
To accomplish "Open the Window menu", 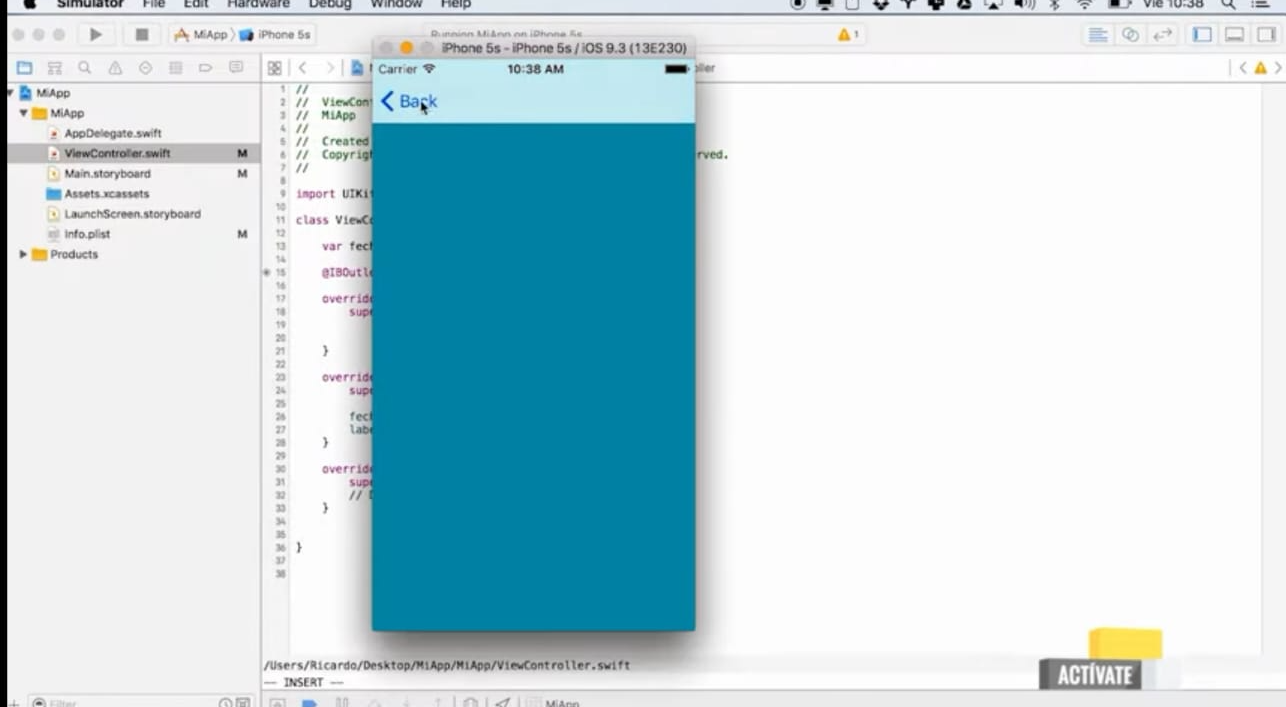I will (x=396, y=5).
